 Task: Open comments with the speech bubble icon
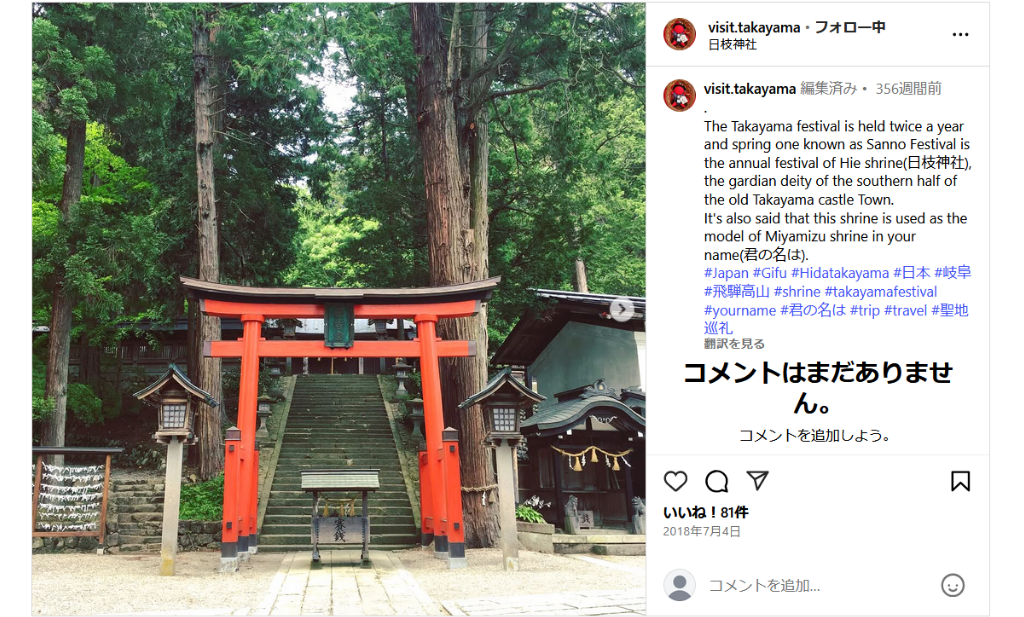[716, 481]
